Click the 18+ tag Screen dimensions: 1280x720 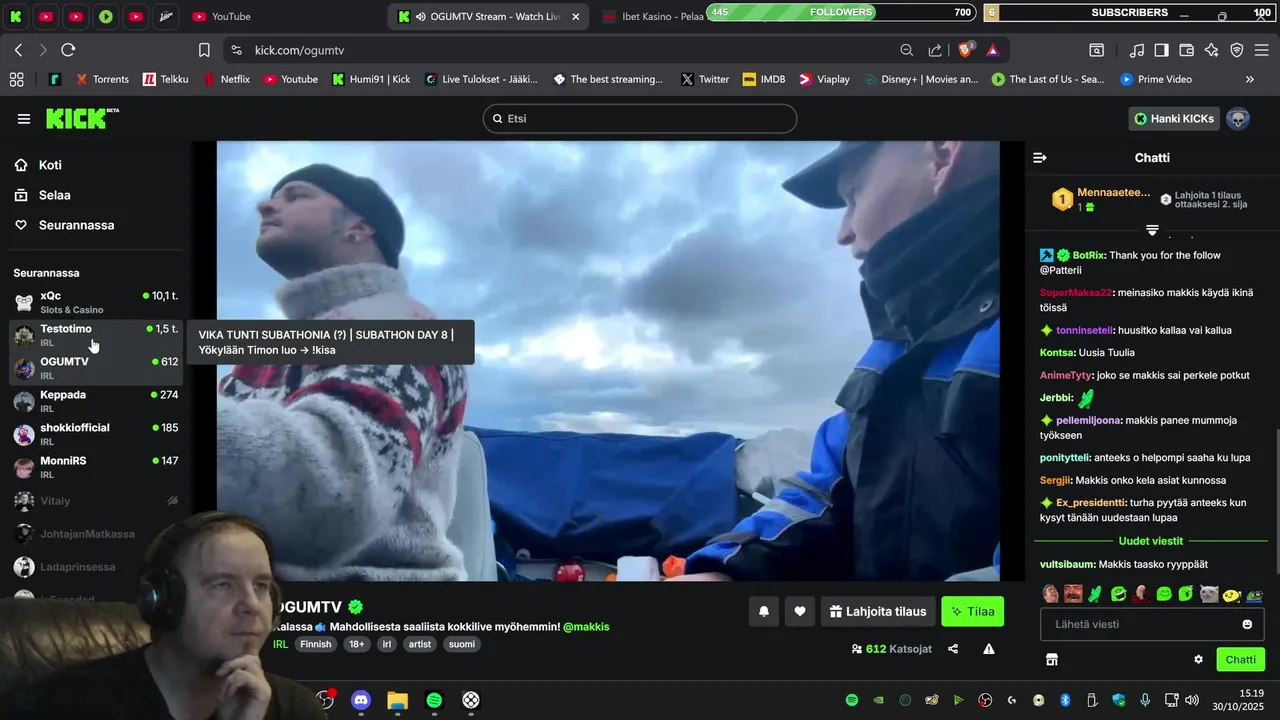(x=356, y=645)
